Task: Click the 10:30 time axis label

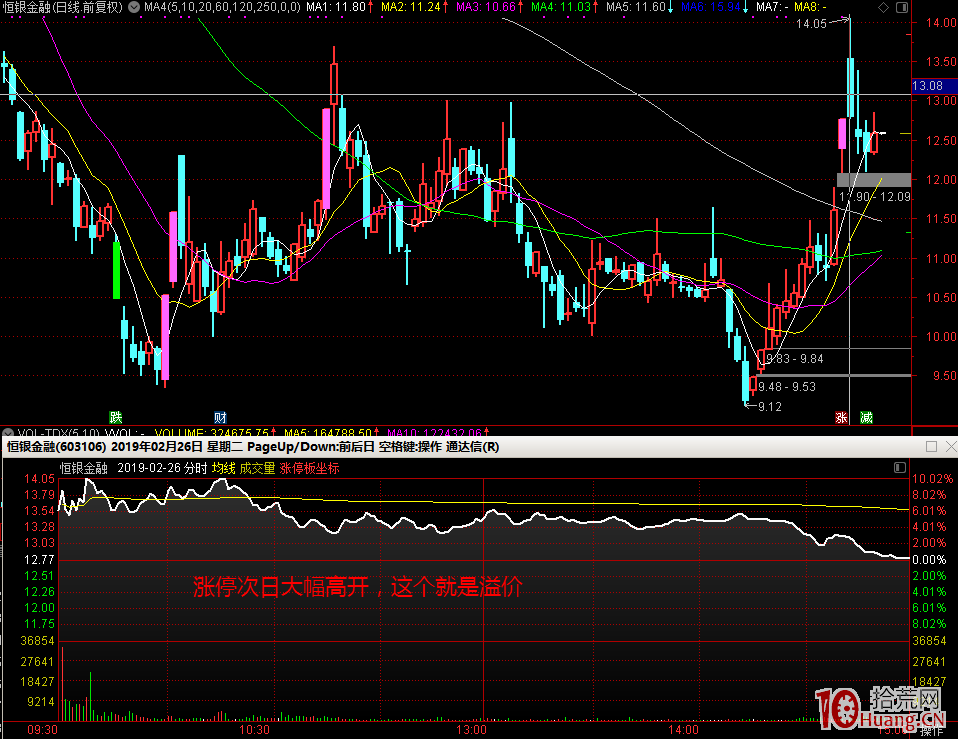Action: pyautogui.click(x=254, y=730)
